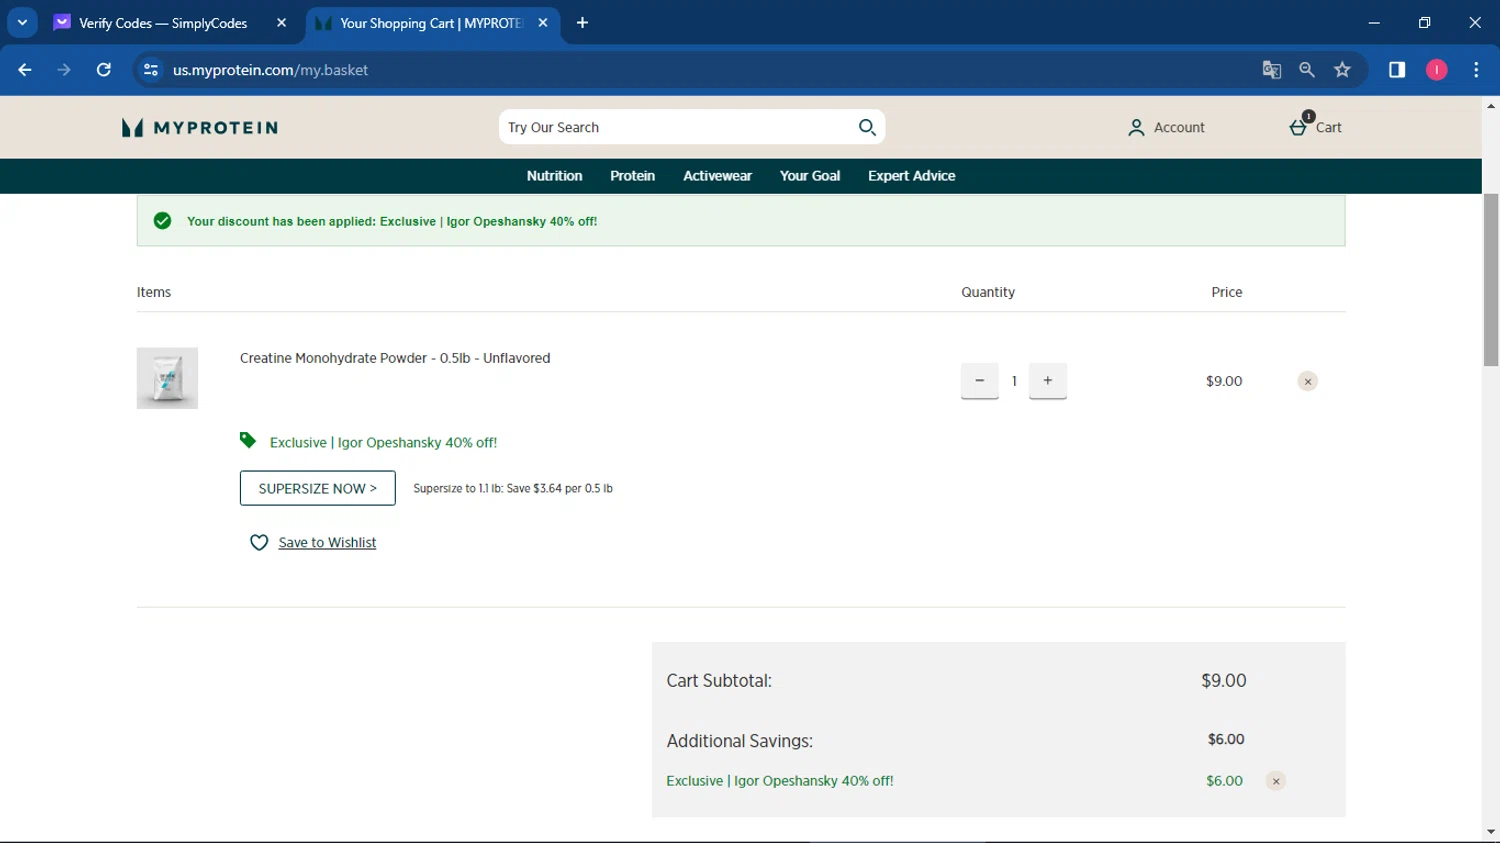Click the creatine item price $9.00
Screen dimensions: 1500x843
tap(1224, 381)
